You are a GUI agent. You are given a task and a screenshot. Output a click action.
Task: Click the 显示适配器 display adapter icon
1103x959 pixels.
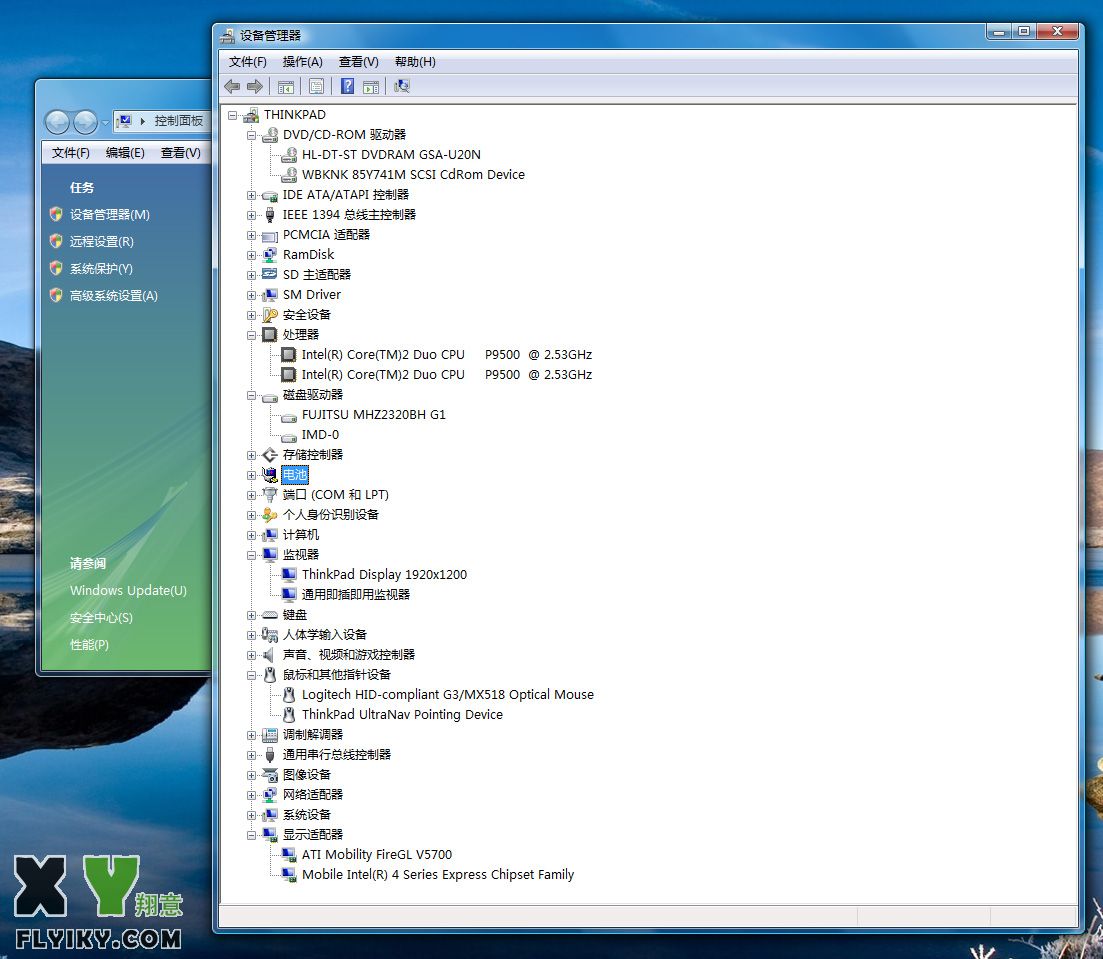(269, 835)
